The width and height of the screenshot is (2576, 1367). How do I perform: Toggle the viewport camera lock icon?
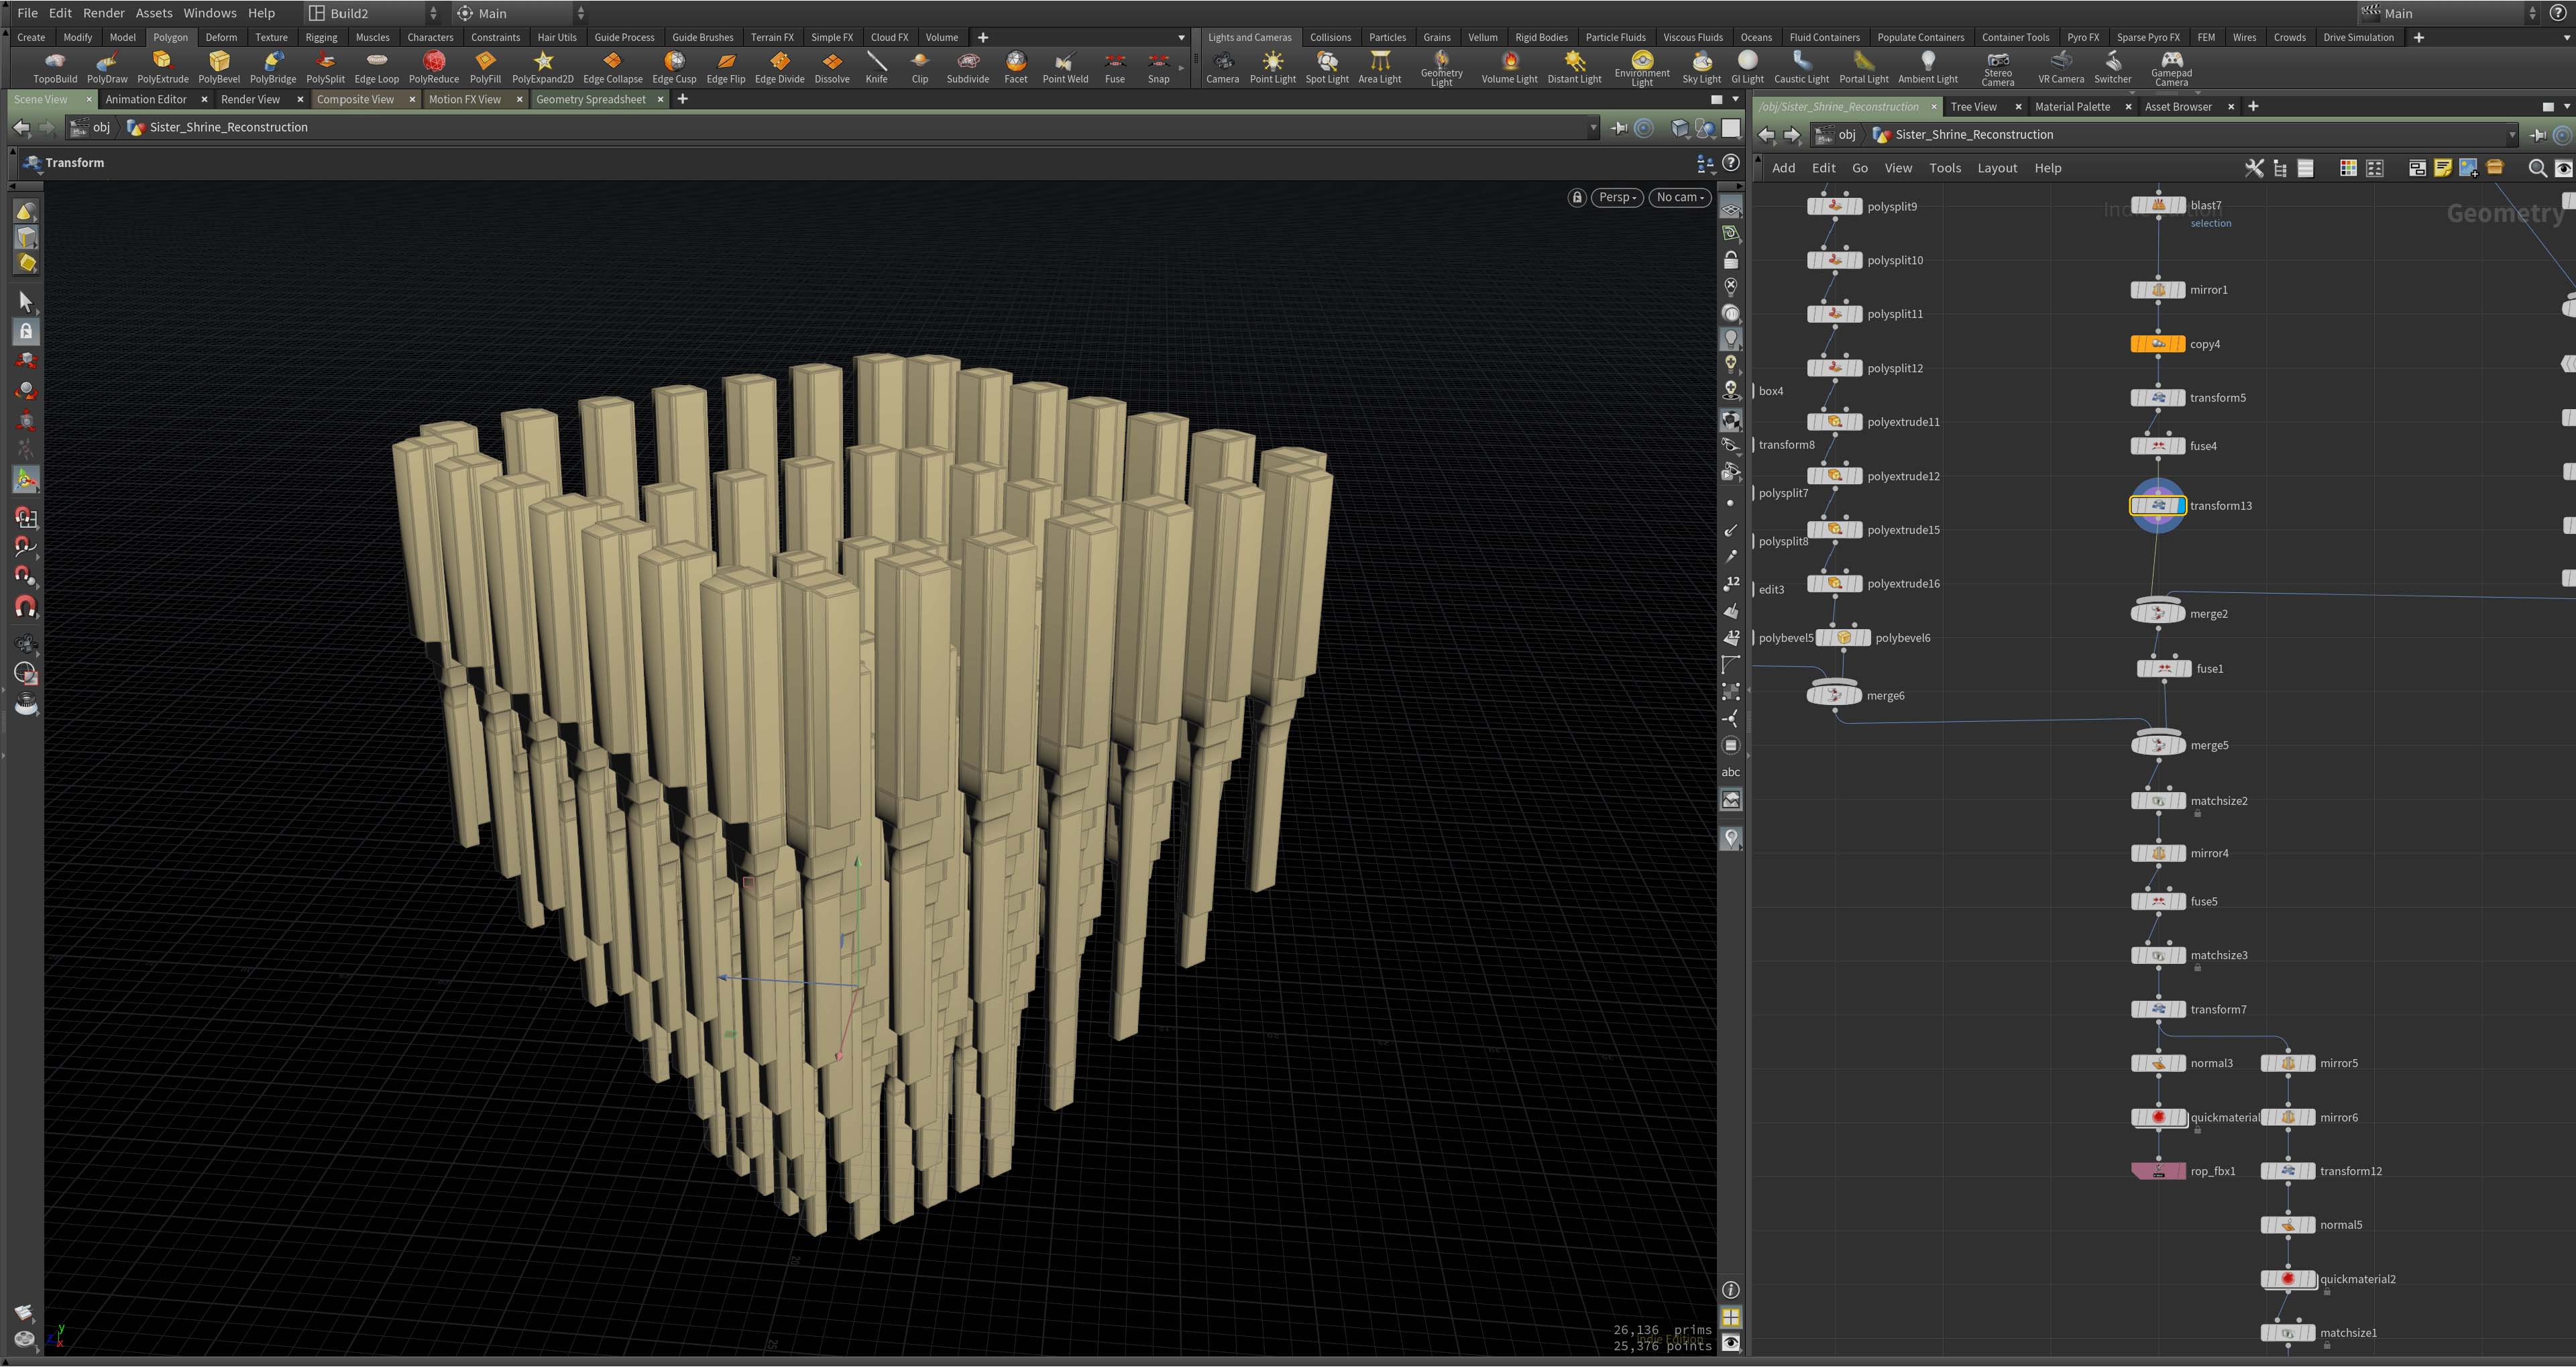coord(1577,198)
